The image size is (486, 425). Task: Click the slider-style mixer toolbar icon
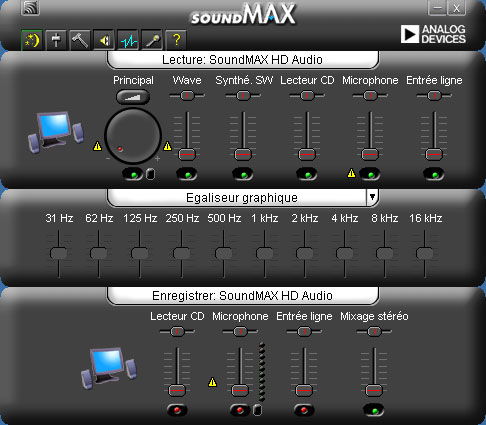56,40
